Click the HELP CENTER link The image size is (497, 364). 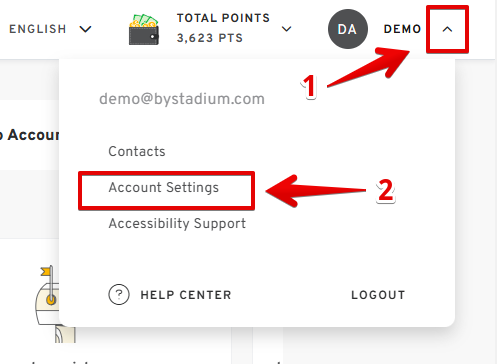[186, 295]
